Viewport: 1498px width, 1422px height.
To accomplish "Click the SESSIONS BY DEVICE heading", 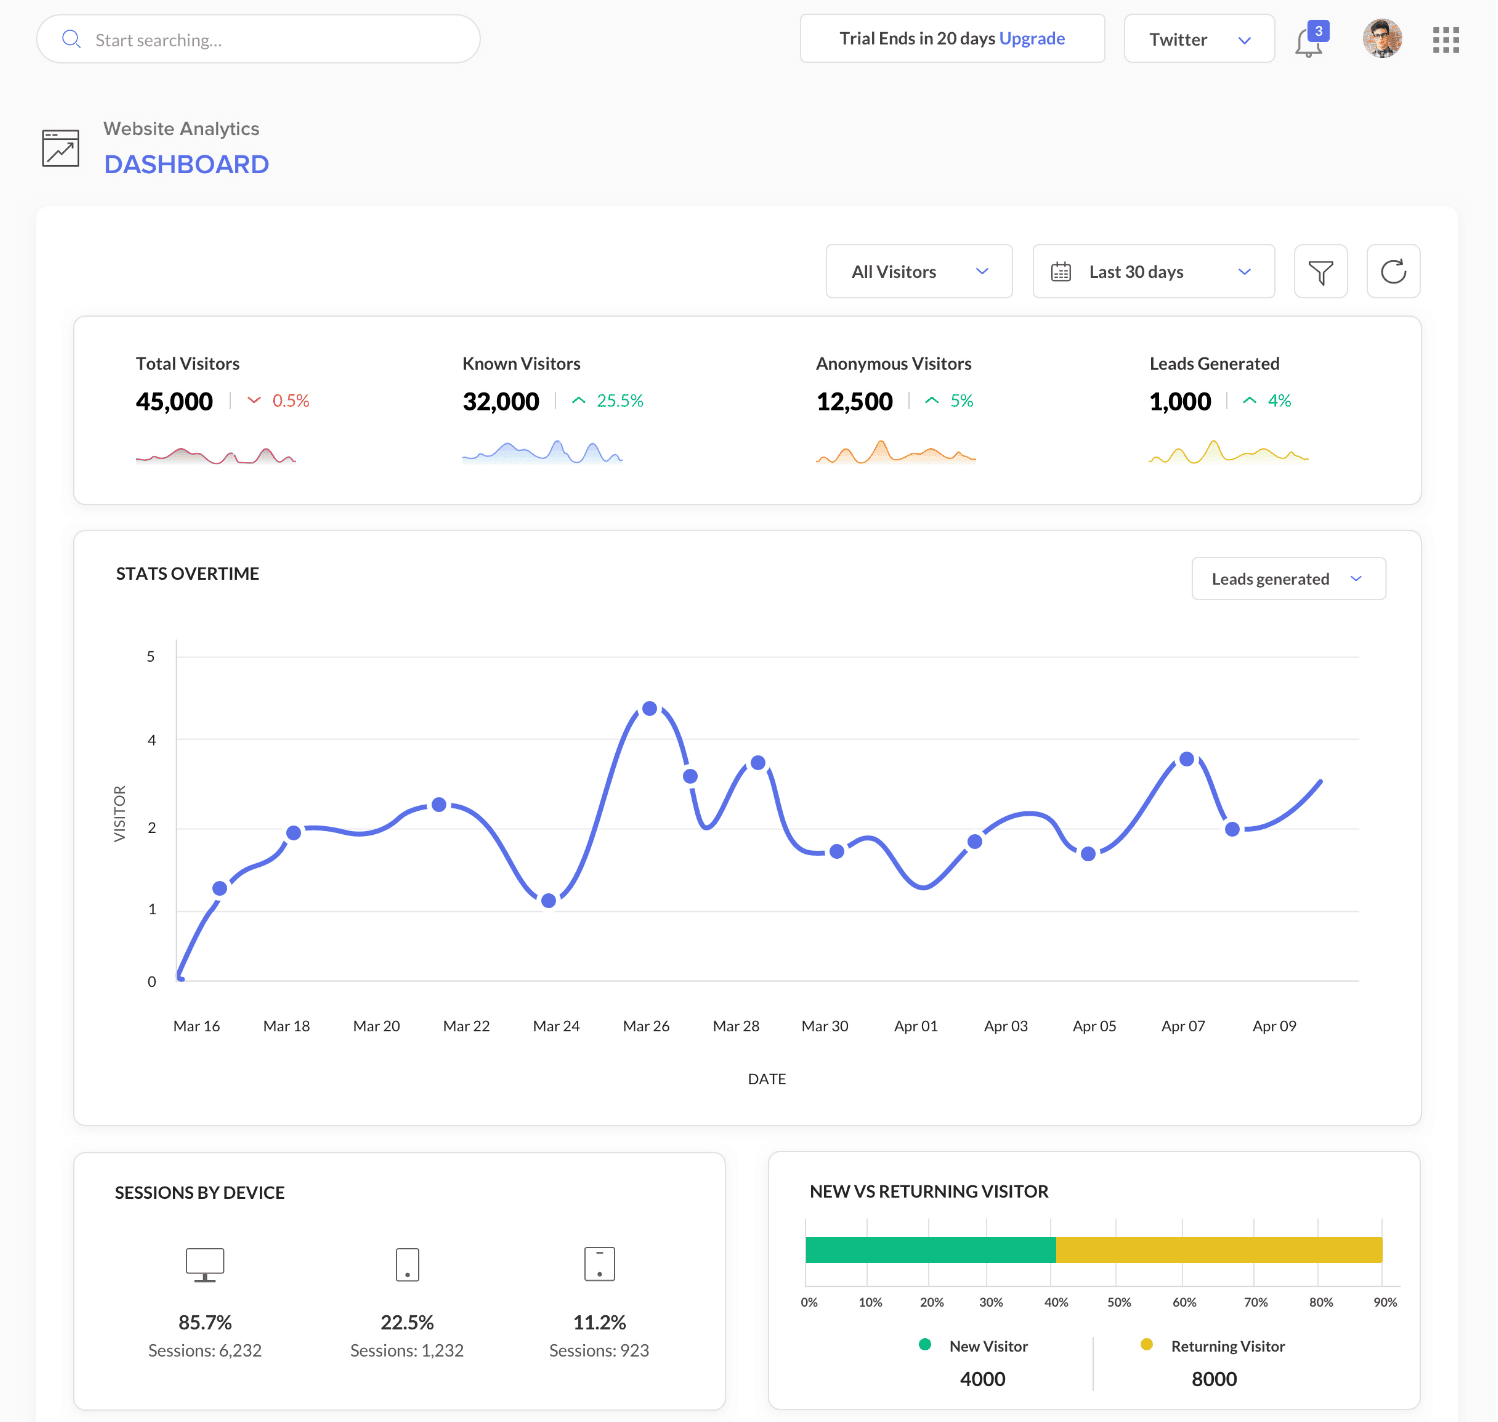I will pos(200,1193).
